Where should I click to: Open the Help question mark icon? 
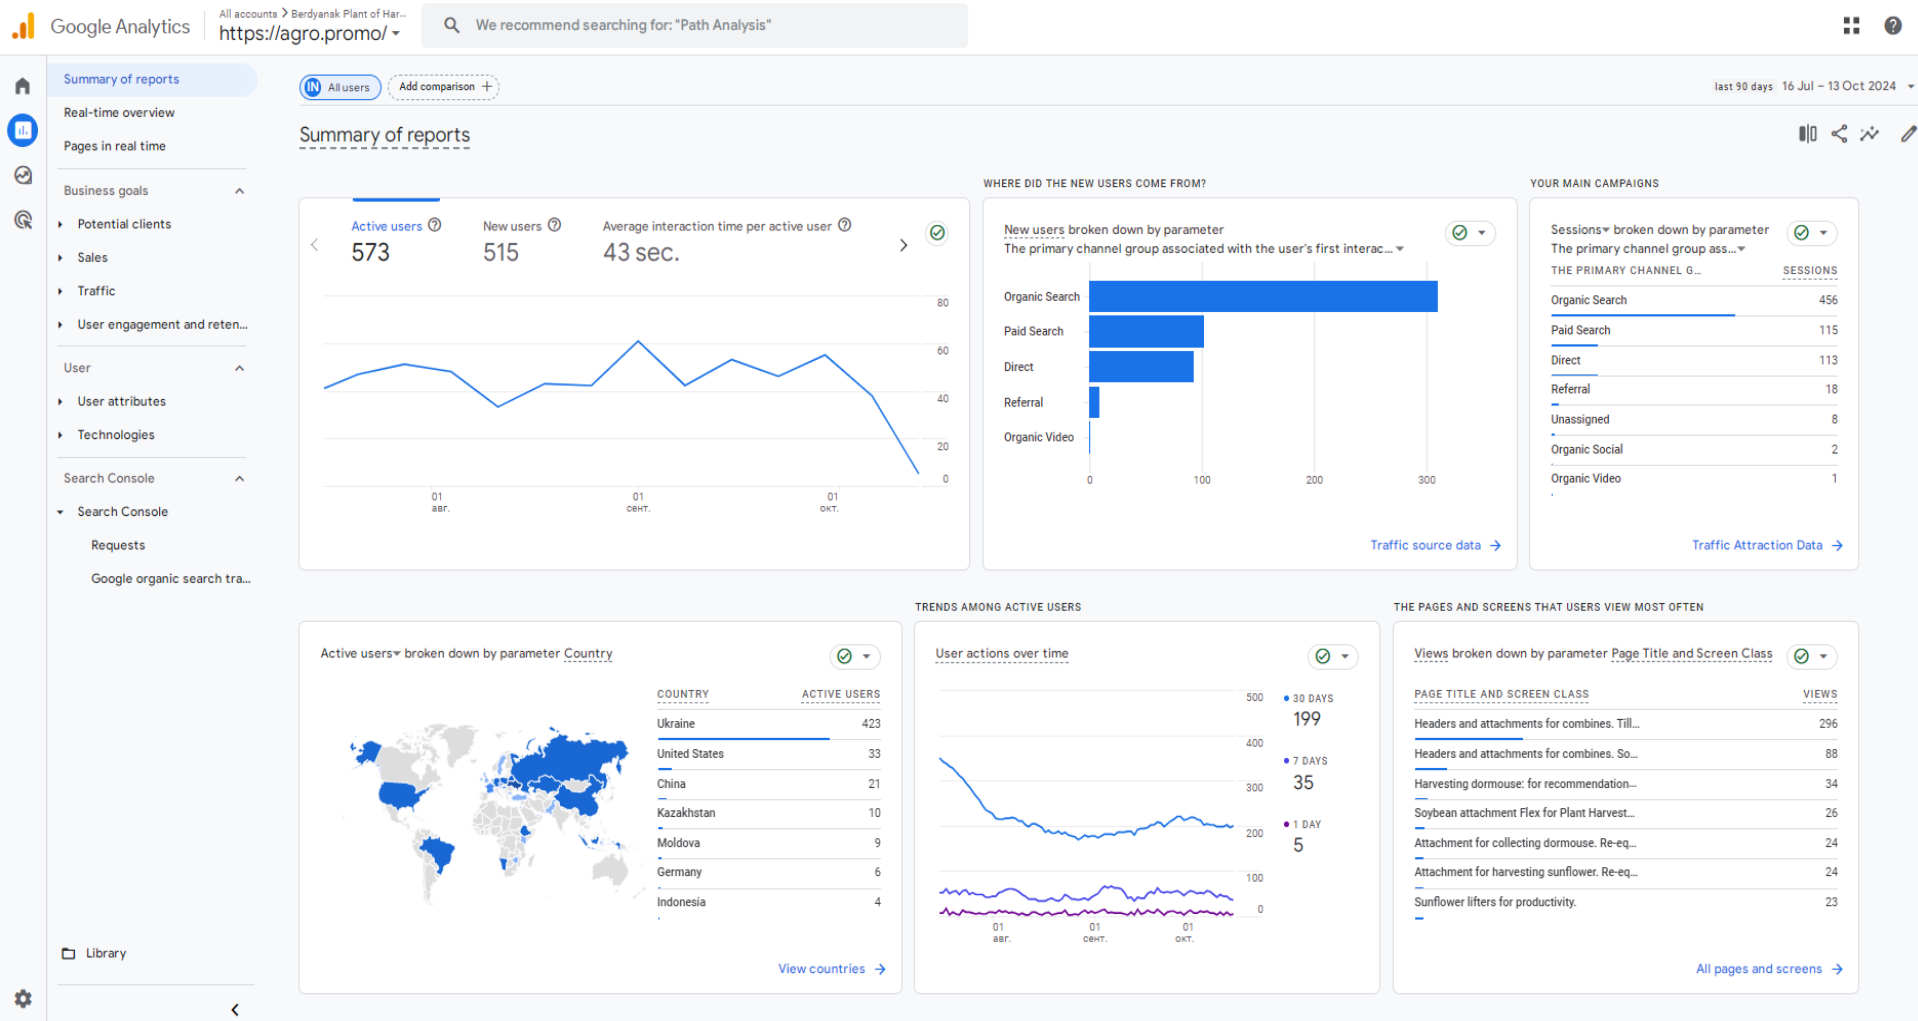[1892, 26]
